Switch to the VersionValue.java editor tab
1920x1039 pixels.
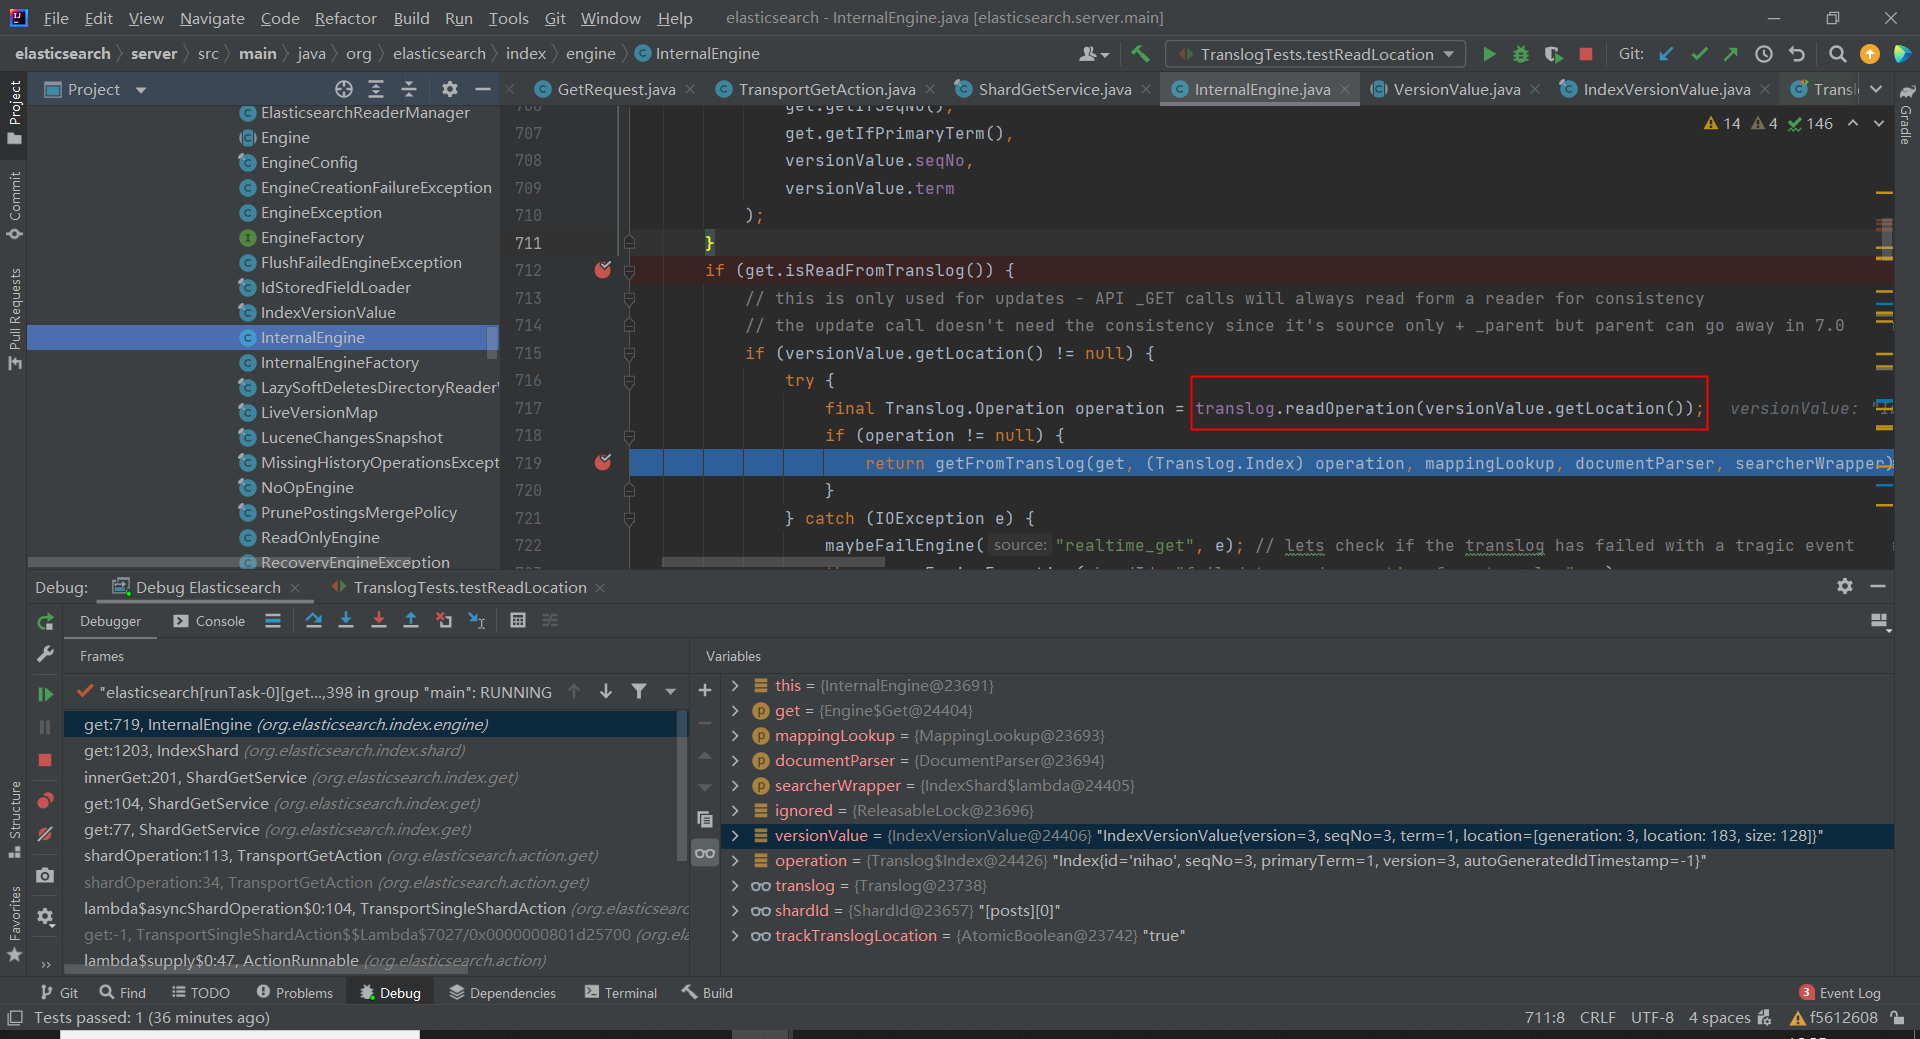(x=1456, y=90)
